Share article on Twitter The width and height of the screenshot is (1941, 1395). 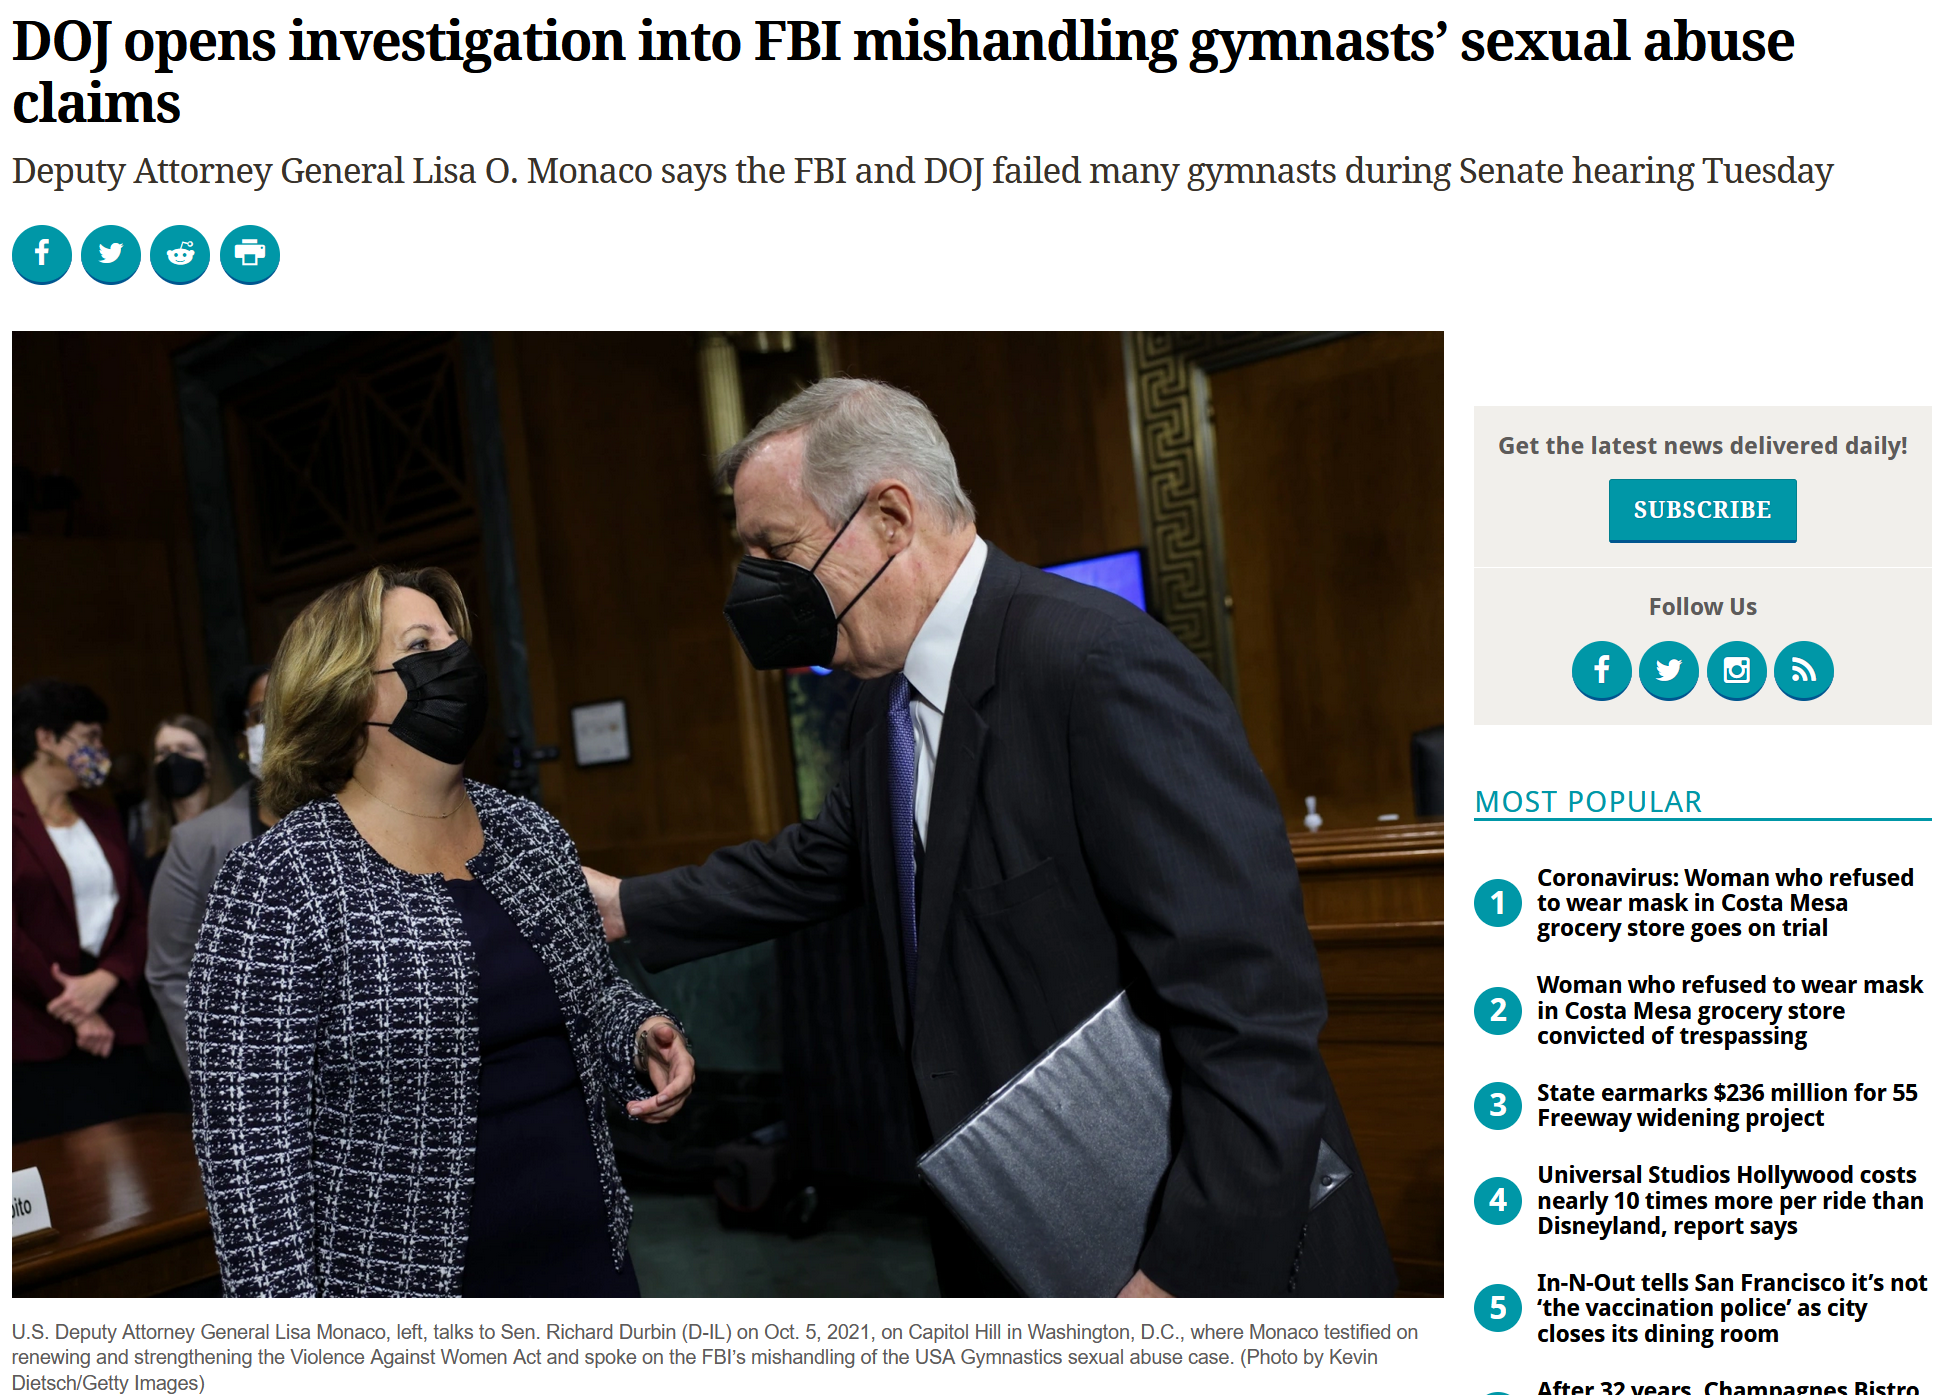pyautogui.click(x=111, y=254)
